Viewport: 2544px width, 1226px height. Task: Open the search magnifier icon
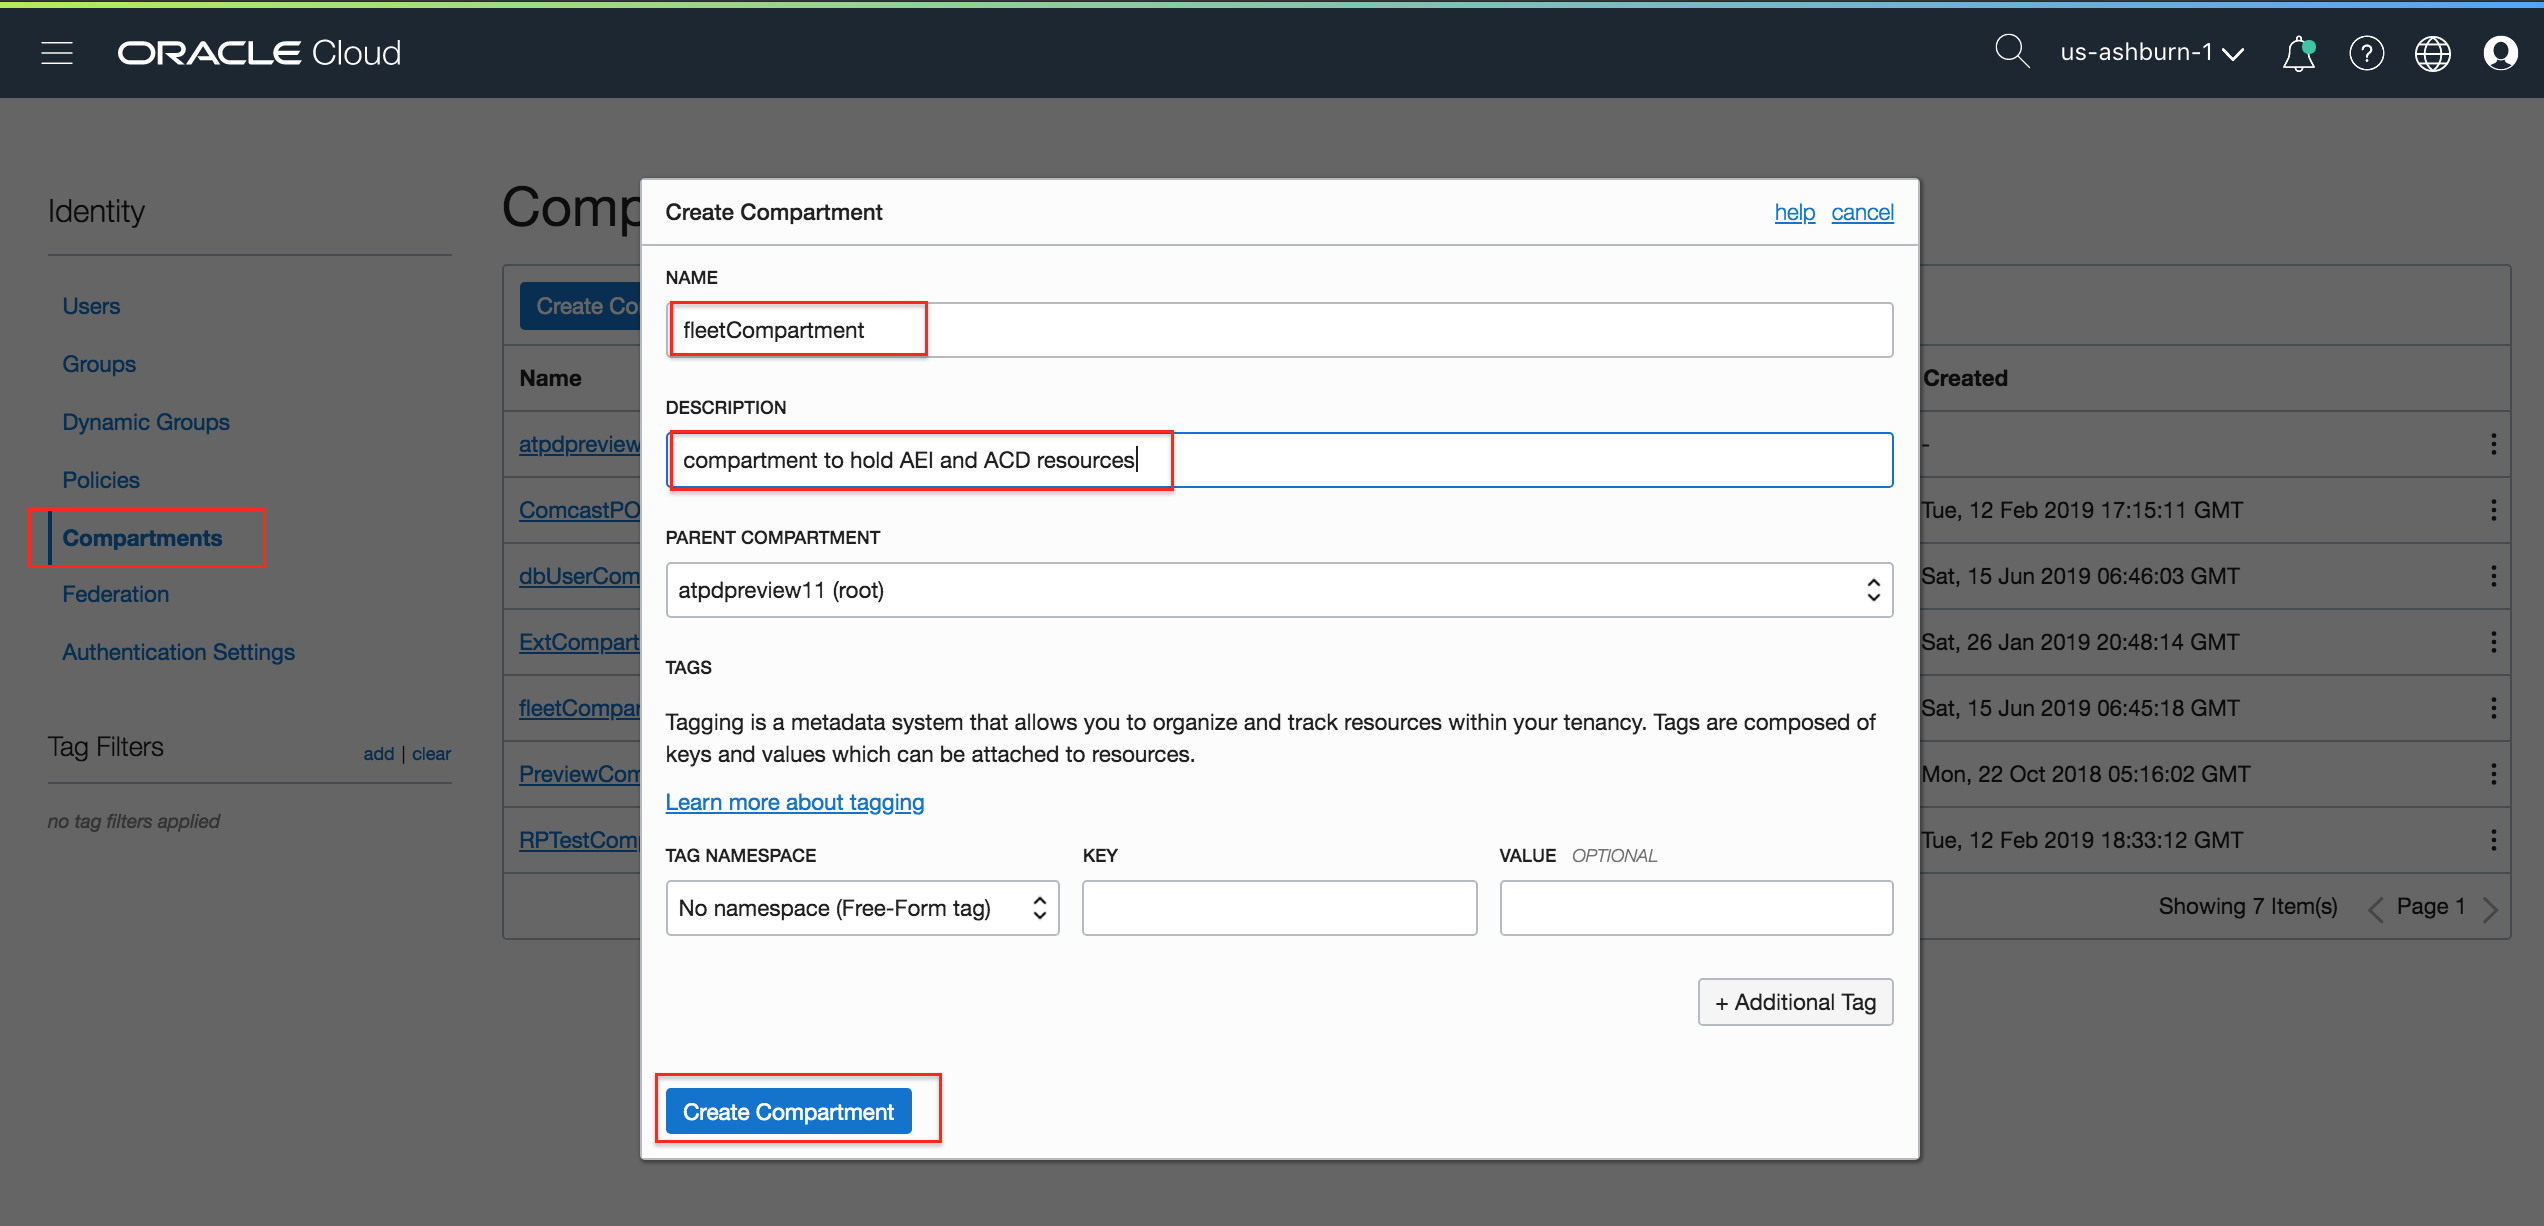click(x=2011, y=52)
